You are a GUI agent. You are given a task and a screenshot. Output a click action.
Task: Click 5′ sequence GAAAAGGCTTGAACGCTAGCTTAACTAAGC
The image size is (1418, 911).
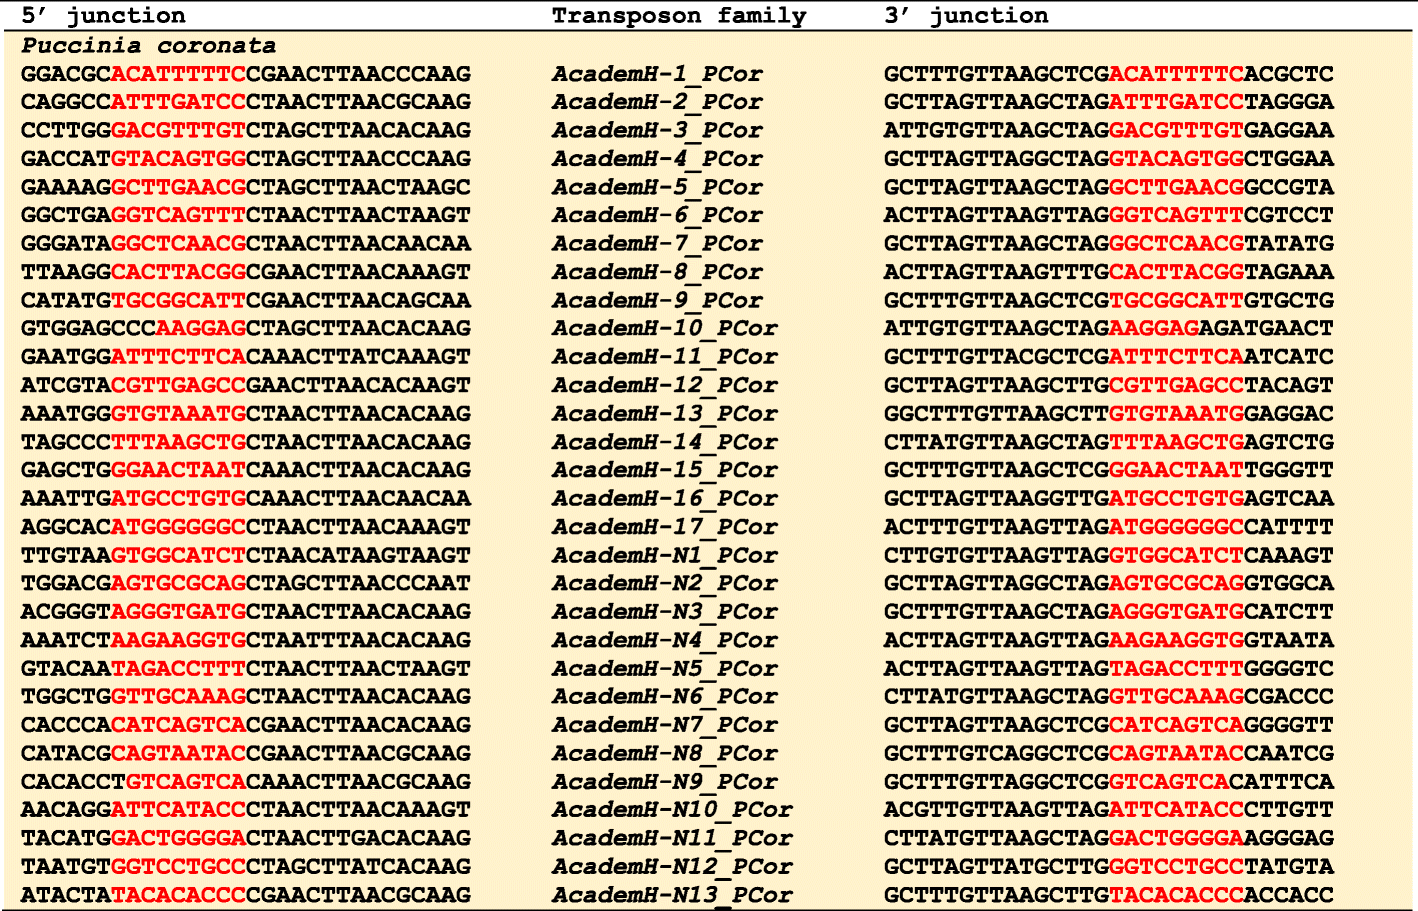[x=246, y=187]
